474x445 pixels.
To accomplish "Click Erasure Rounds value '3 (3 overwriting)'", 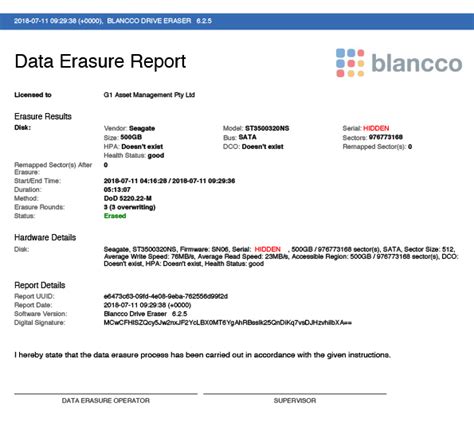I will click(130, 207).
